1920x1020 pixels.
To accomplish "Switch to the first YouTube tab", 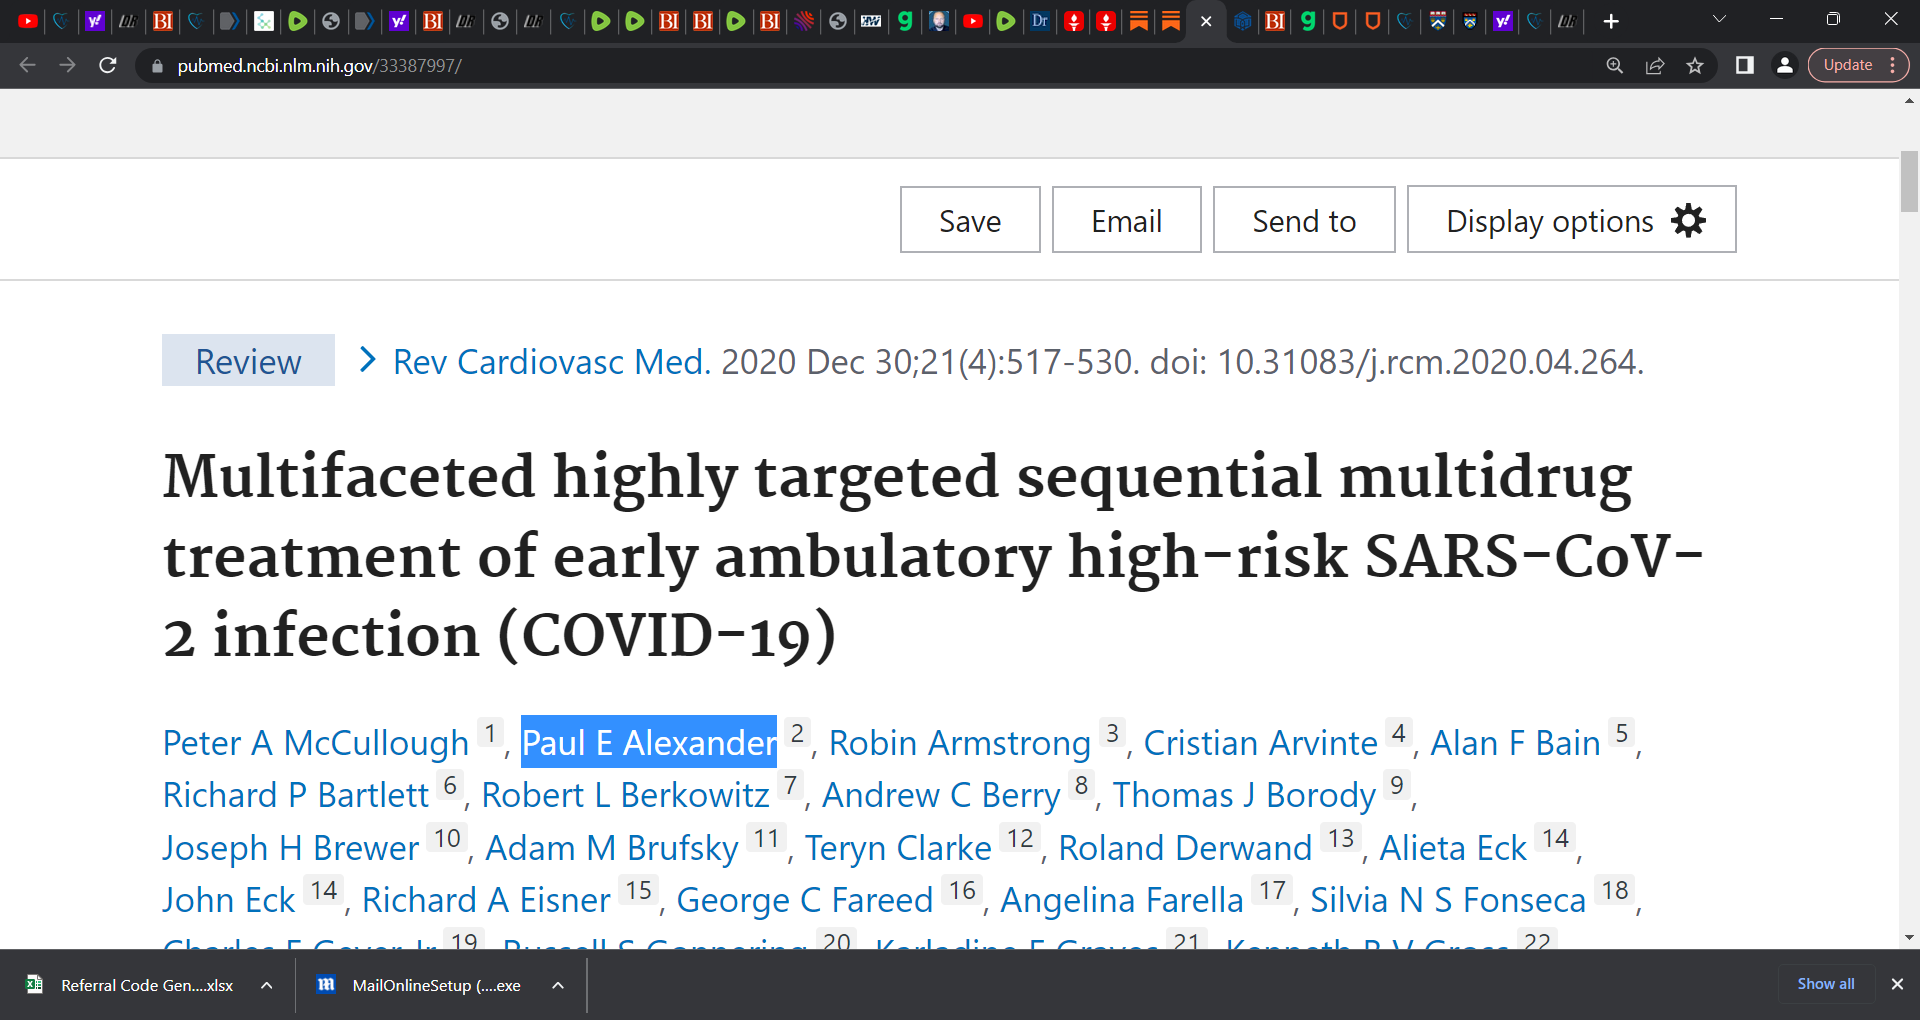I will tap(27, 21).
